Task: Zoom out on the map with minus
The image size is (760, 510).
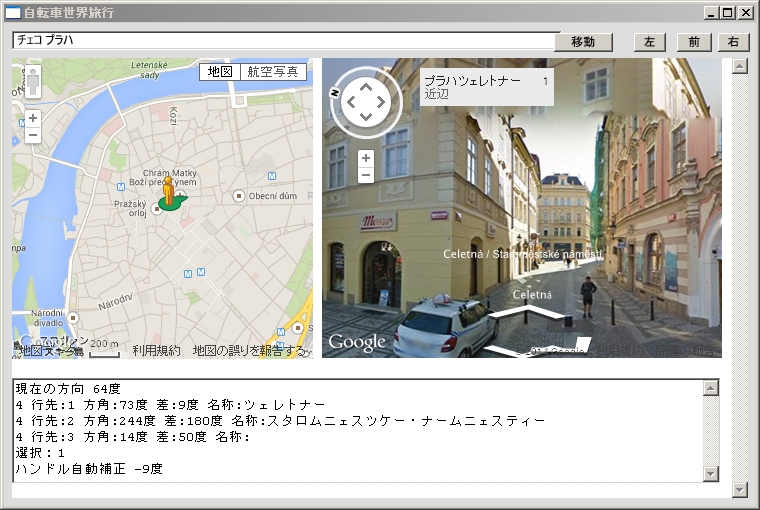Action: click(32, 135)
